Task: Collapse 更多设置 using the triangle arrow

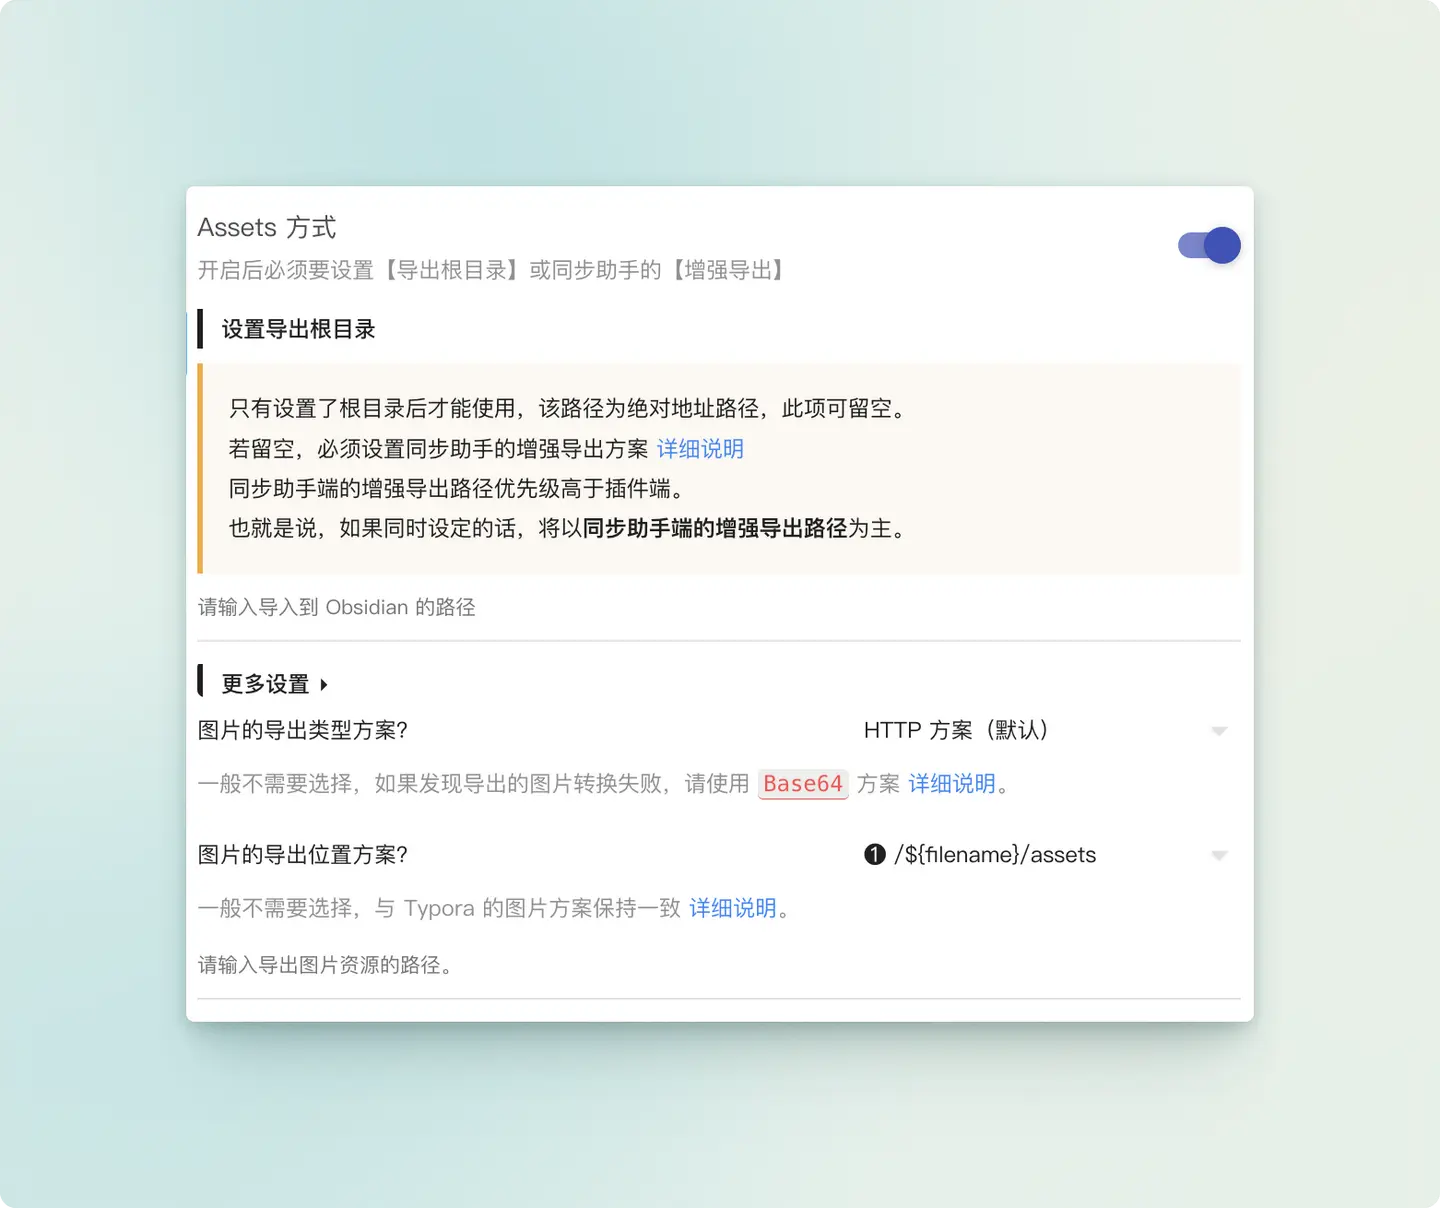Action: pos(324,685)
